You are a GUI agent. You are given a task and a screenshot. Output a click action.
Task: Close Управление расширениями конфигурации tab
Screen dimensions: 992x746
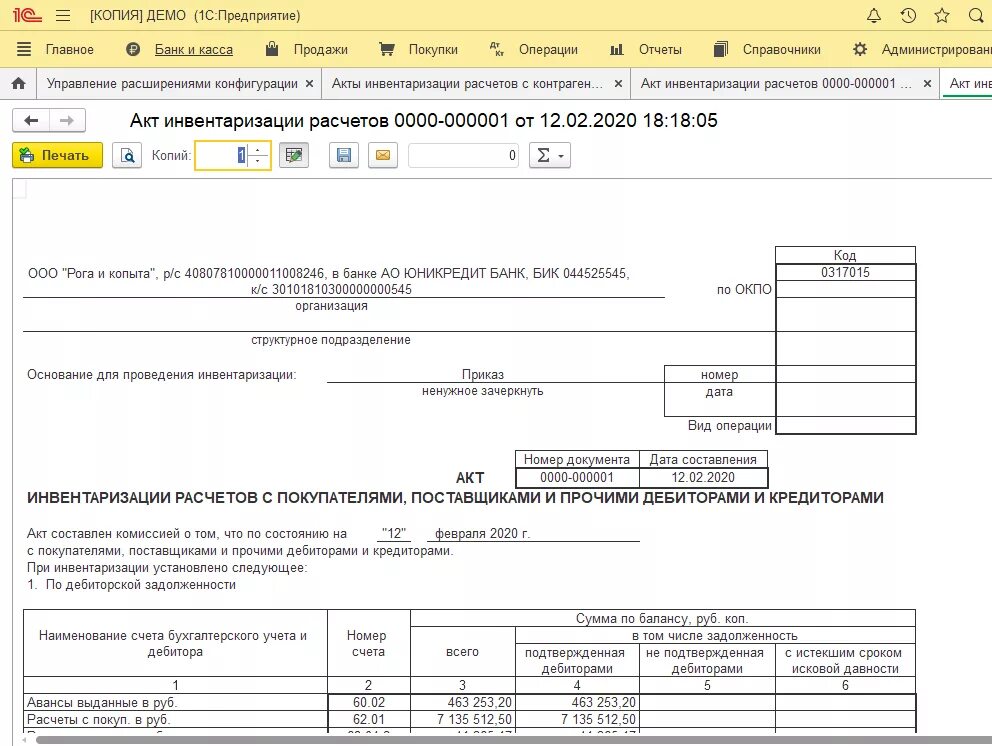pos(309,84)
